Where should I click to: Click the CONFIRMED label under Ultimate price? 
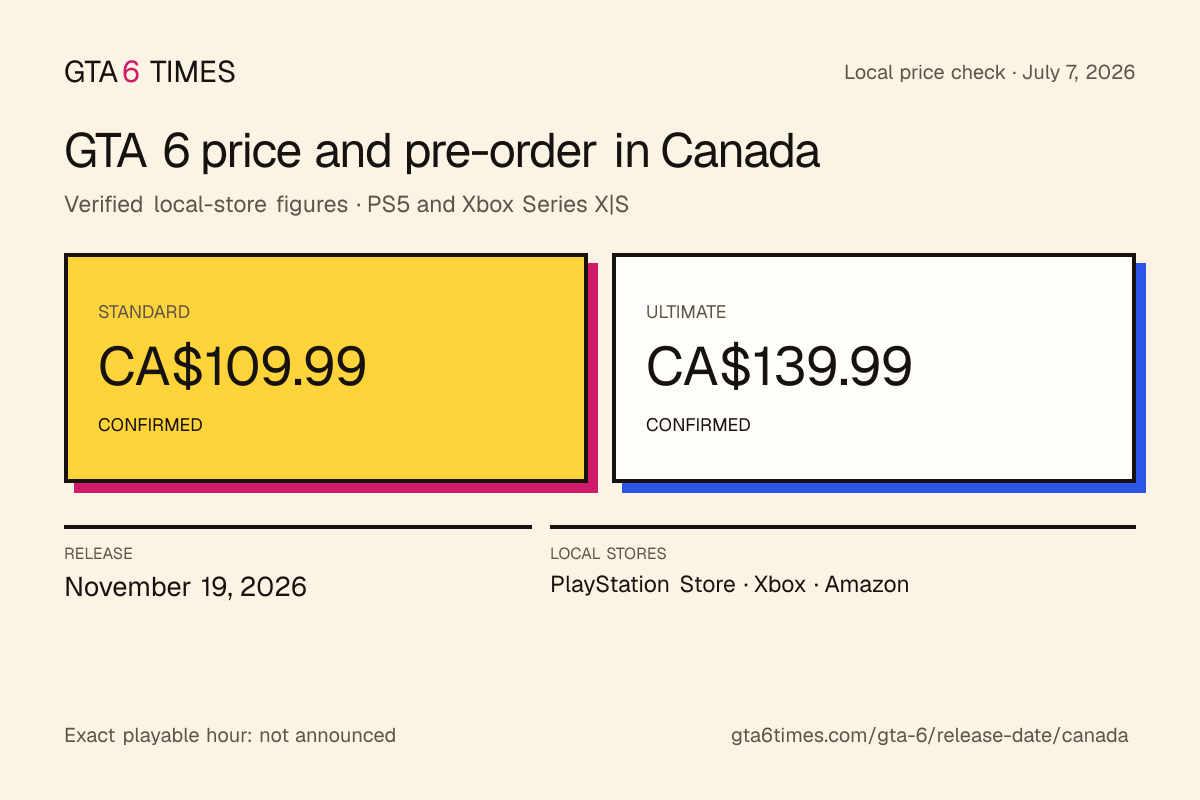[698, 425]
